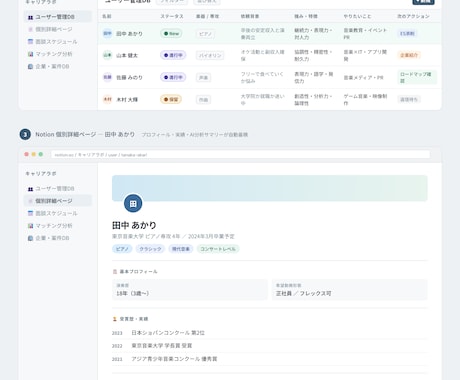This screenshot has width=460, height=380.
Task: Click the 2023 日本ショパンコンクール 第2位 row
Action: click(x=270, y=333)
